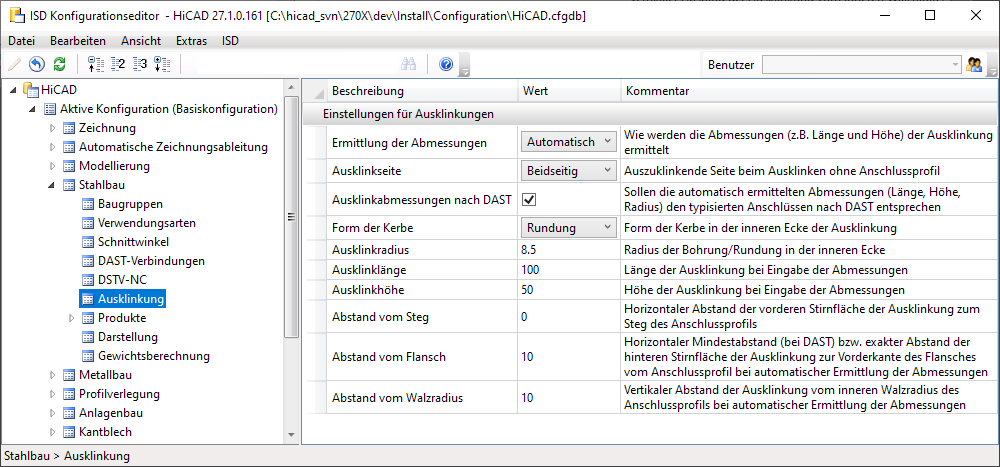Click the user management people icon
Image resolution: width=1000 pixels, height=467 pixels.
point(974,64)
